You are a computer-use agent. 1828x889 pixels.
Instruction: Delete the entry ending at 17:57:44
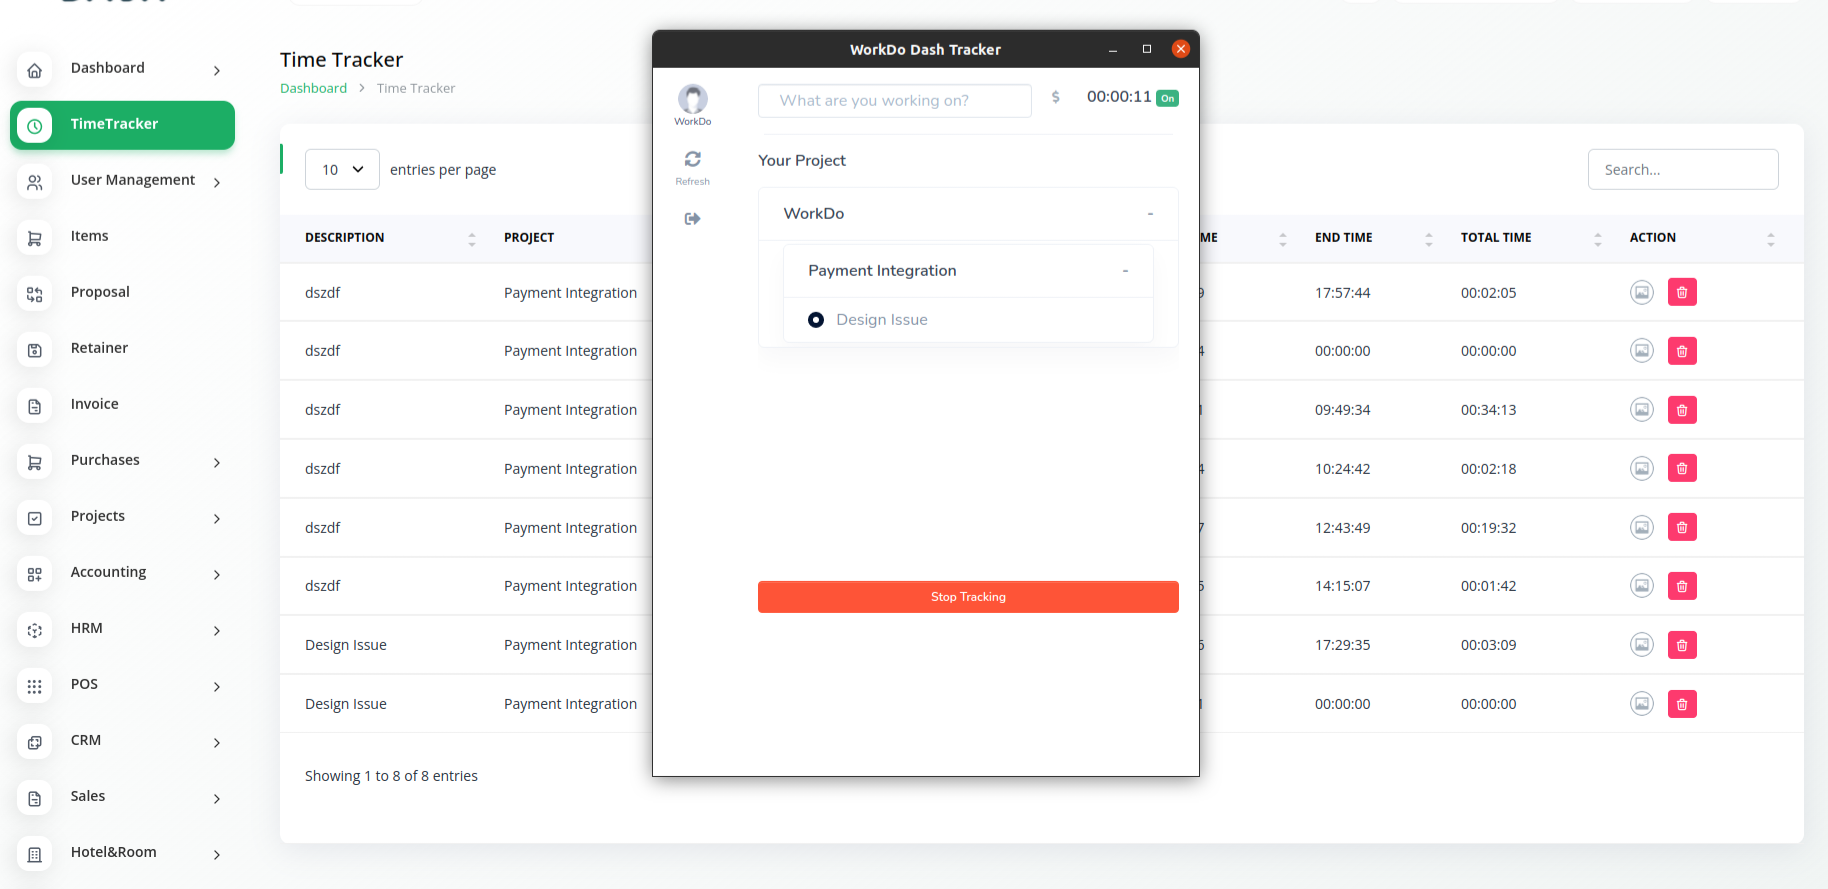coord(1682,292)
